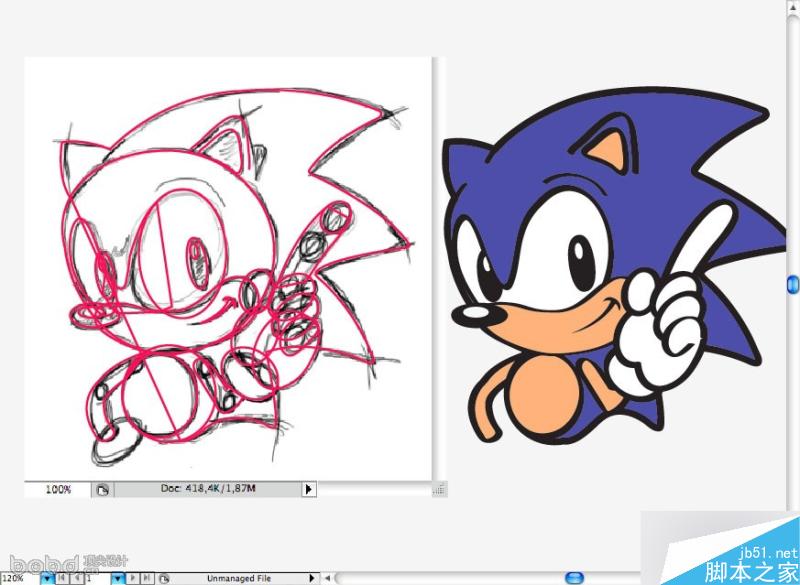Click the 120% zoom field
Image resolution: width=800 pixels, height=585 pixels.
click(20, 579)
